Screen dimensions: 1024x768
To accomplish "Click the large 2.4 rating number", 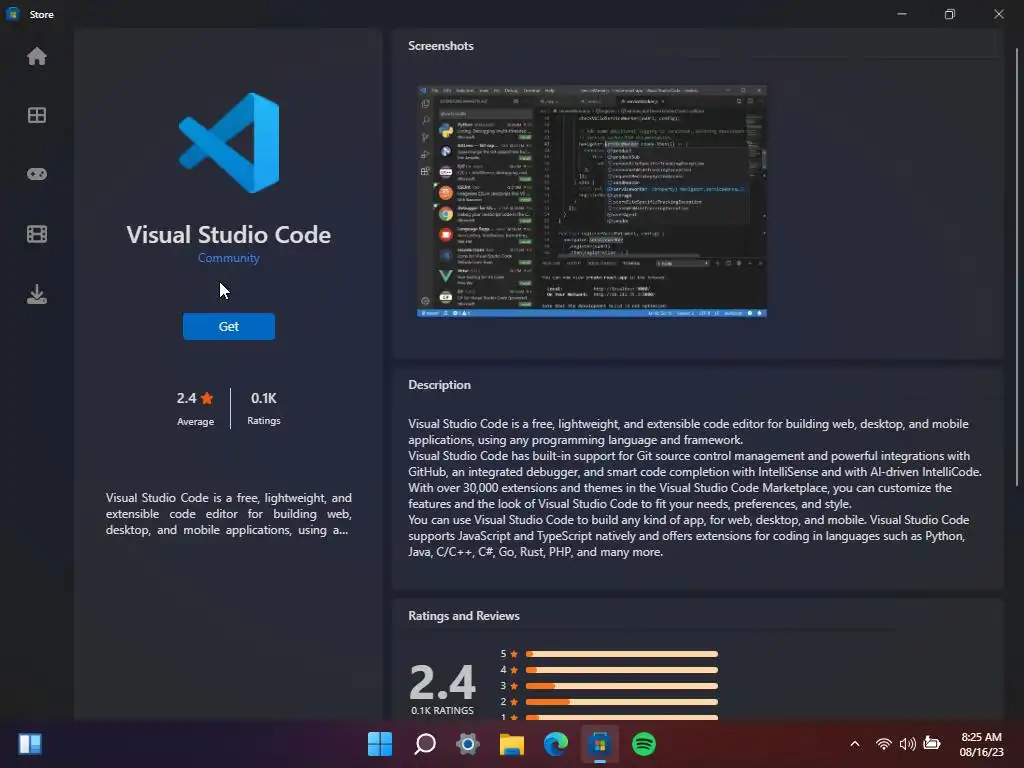I will 442,682.
